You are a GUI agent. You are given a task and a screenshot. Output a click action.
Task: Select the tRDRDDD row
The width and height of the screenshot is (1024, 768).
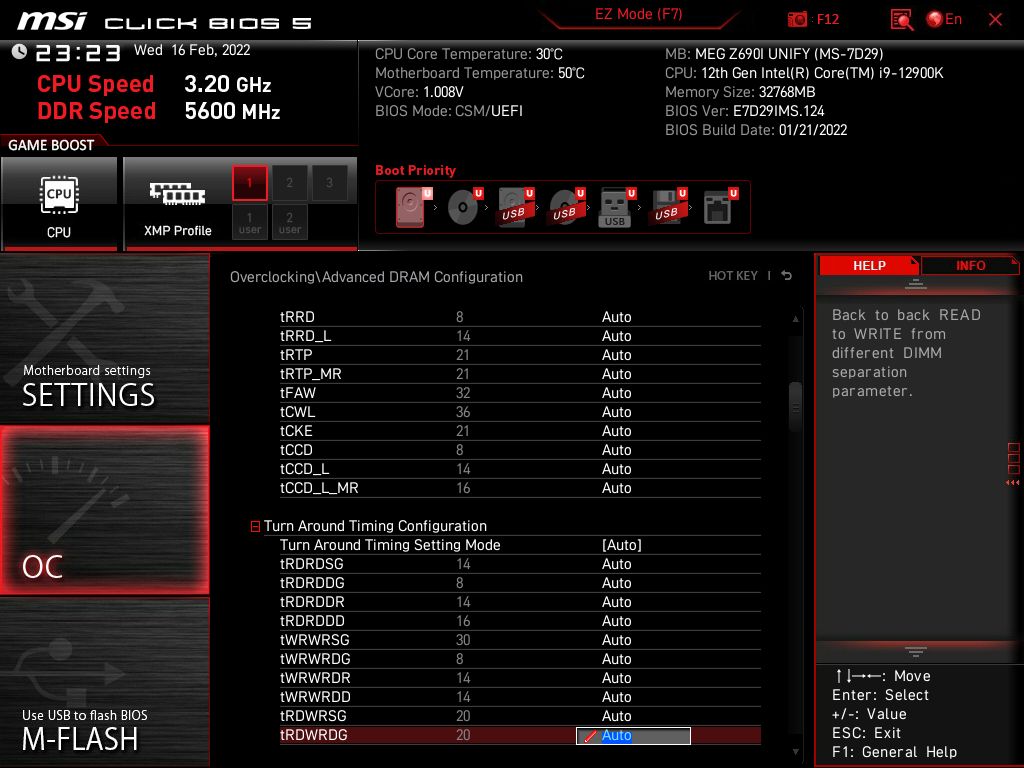tap(520, 621)
